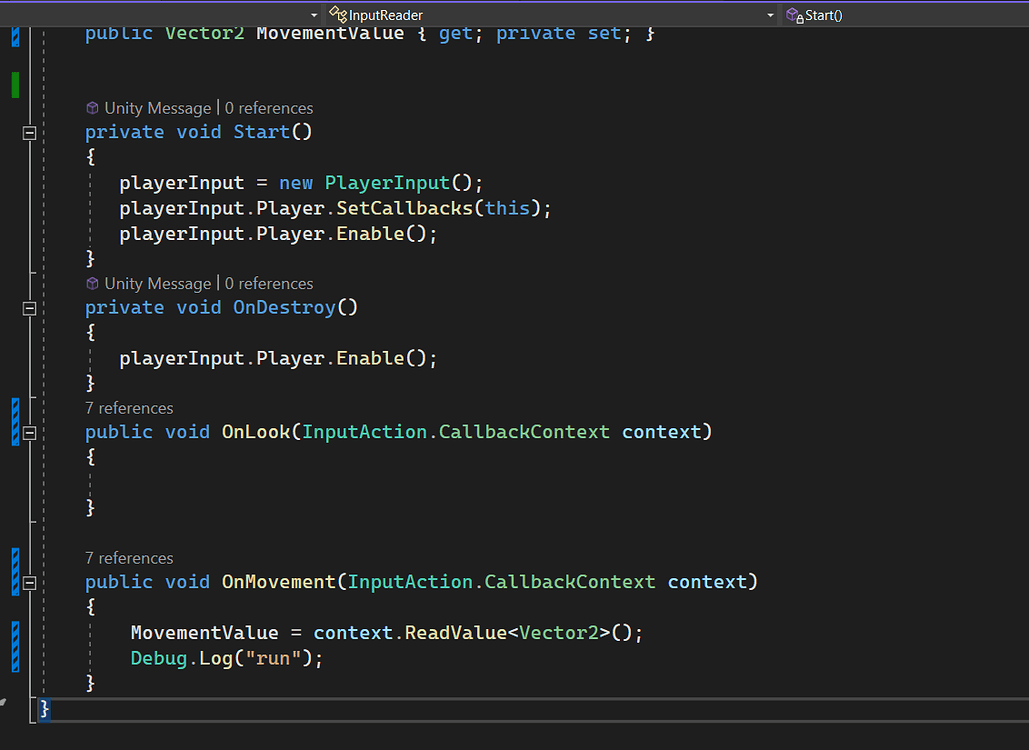Click 'PlayerInput' type in new expression
Viewport: 1029px width, 750px height.
pyautogui.click(x=387, y=183)
